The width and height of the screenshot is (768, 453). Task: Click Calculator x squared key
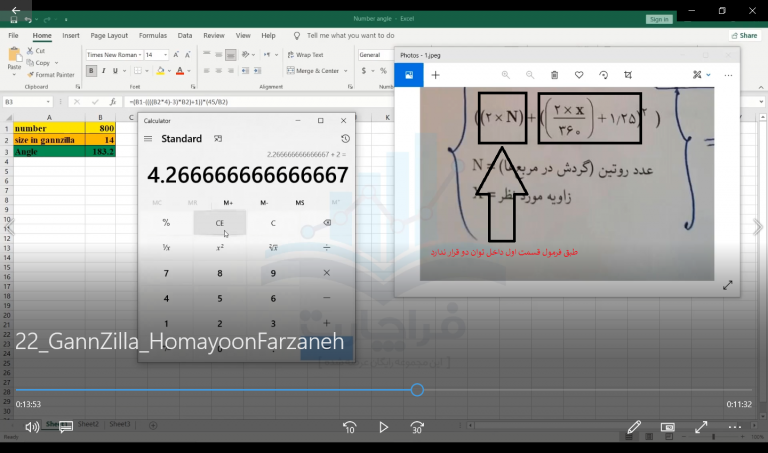point(219,248)
